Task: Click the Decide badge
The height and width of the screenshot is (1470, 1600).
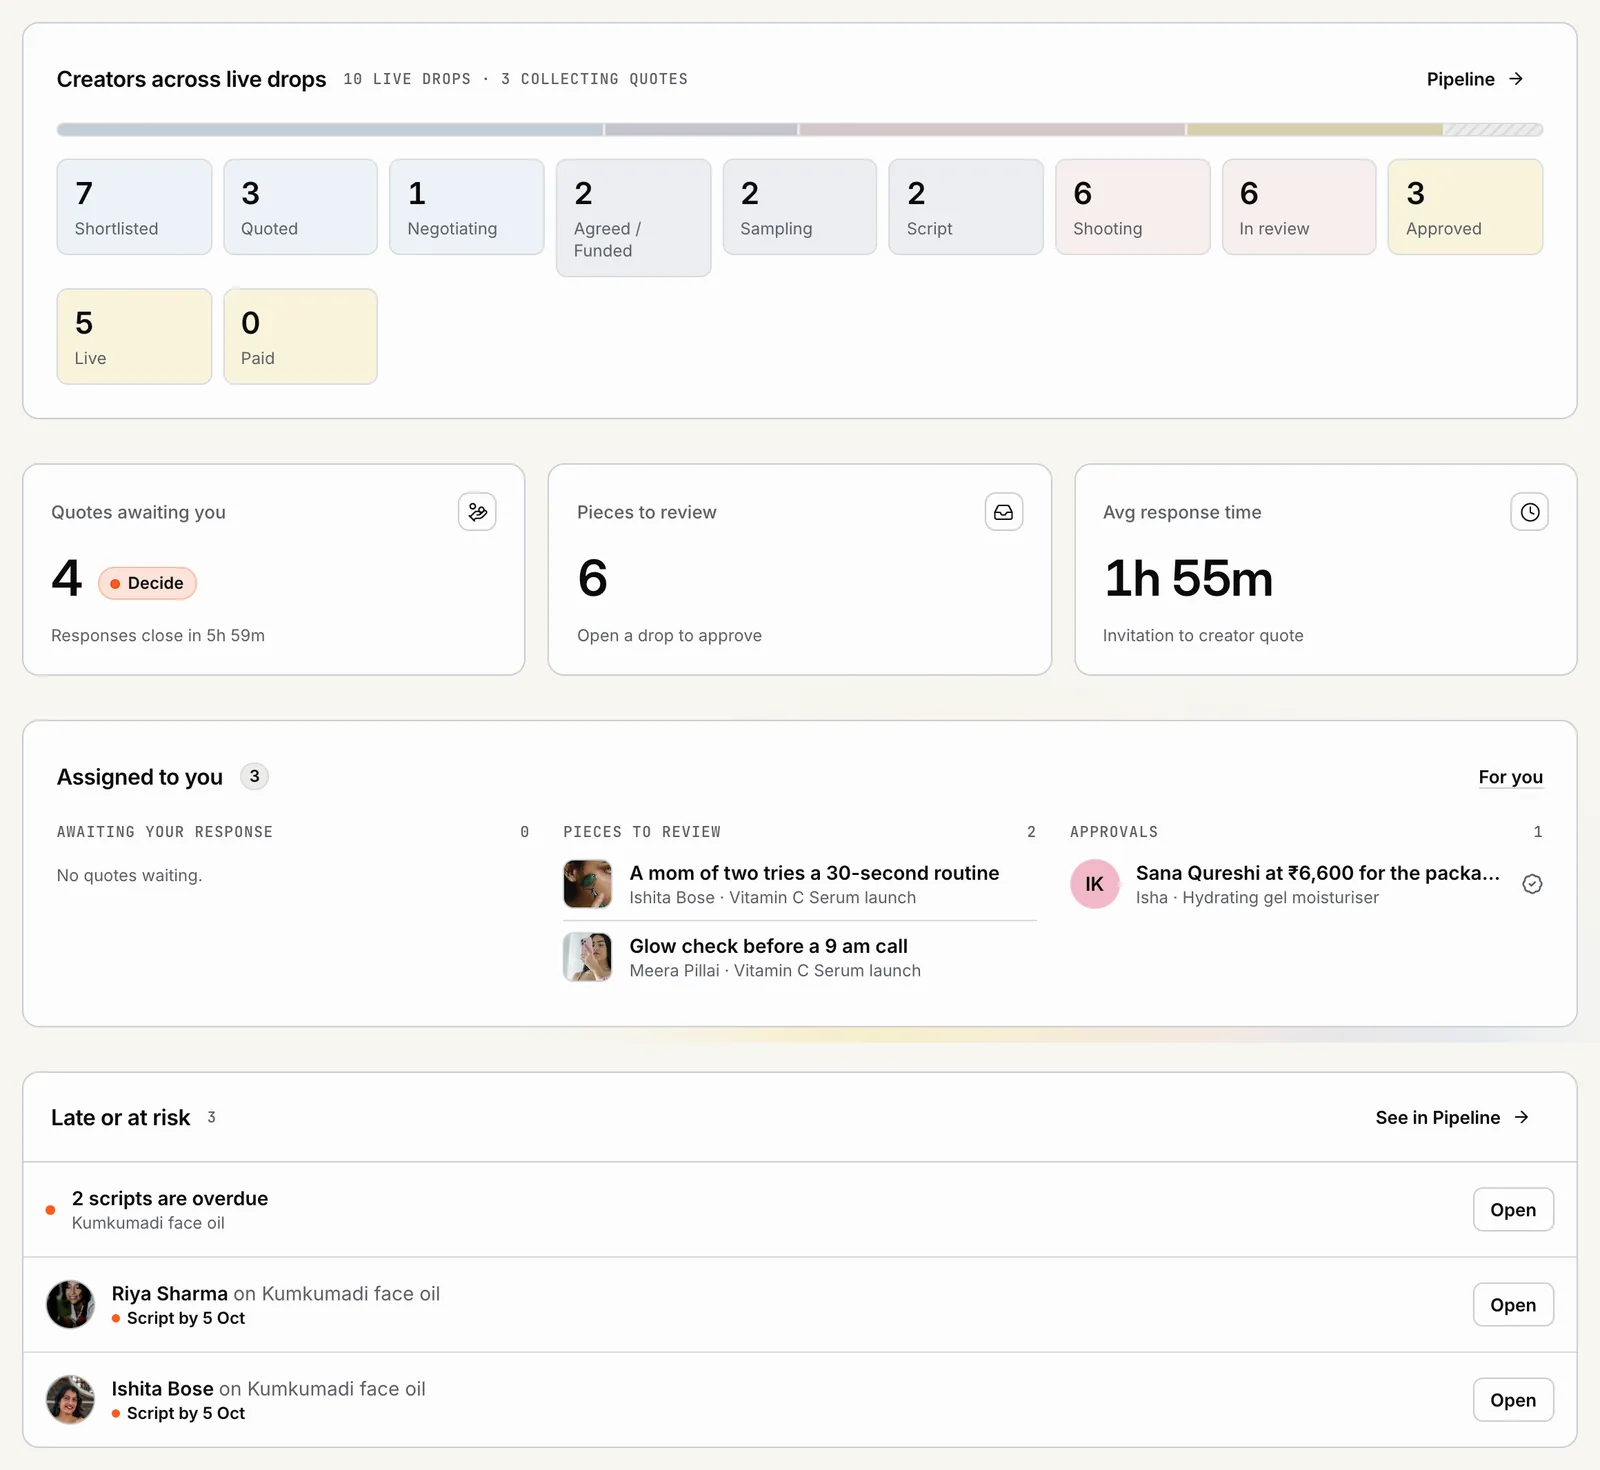Action: [147, 583]
